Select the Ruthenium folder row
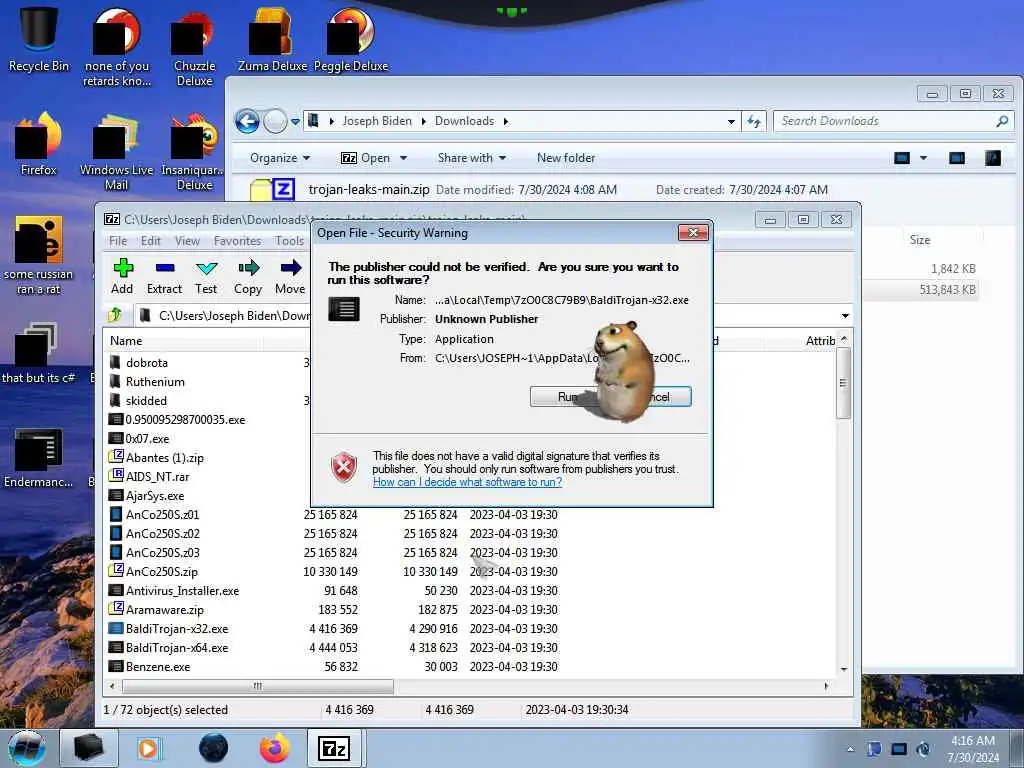Viewport: 1024px width, 768px height. [x=155, y=381]
